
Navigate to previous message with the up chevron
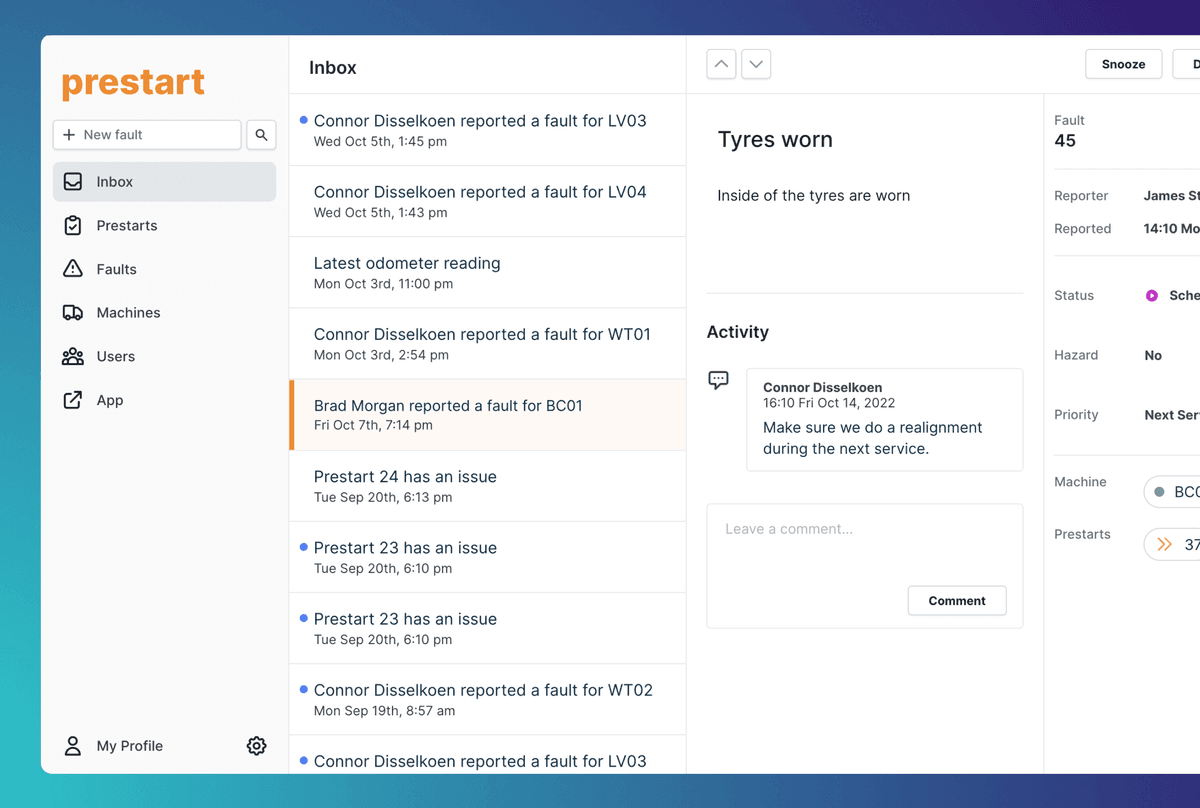[x=721, y=63]
